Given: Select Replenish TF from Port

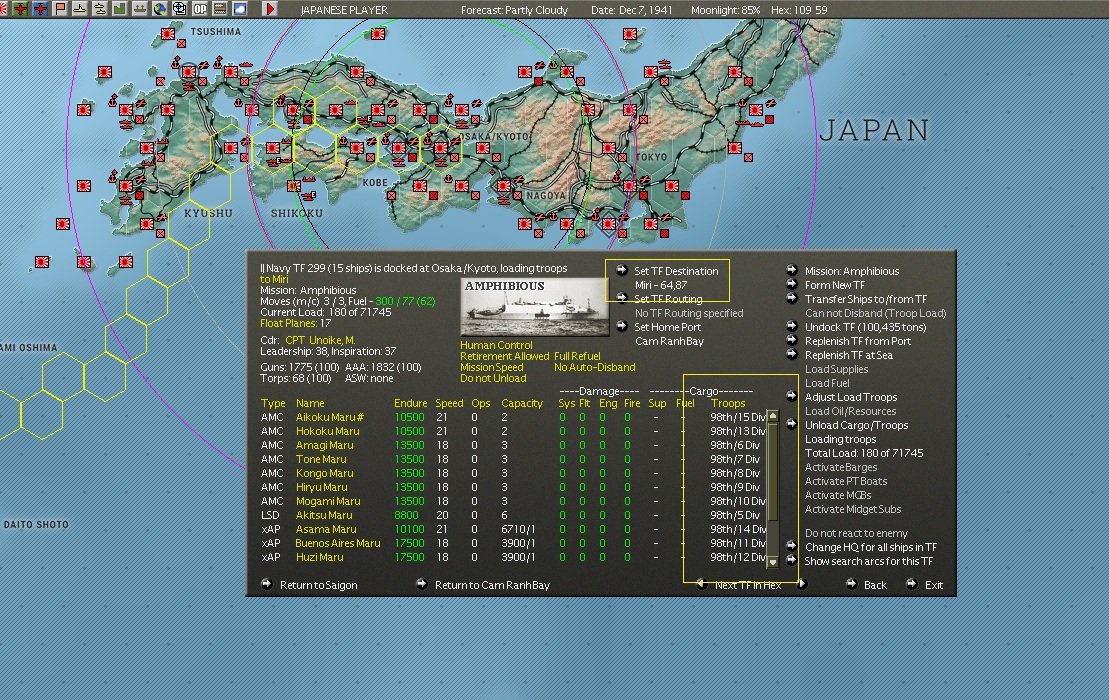Looking at the screenshot, I should click(857, 342).
